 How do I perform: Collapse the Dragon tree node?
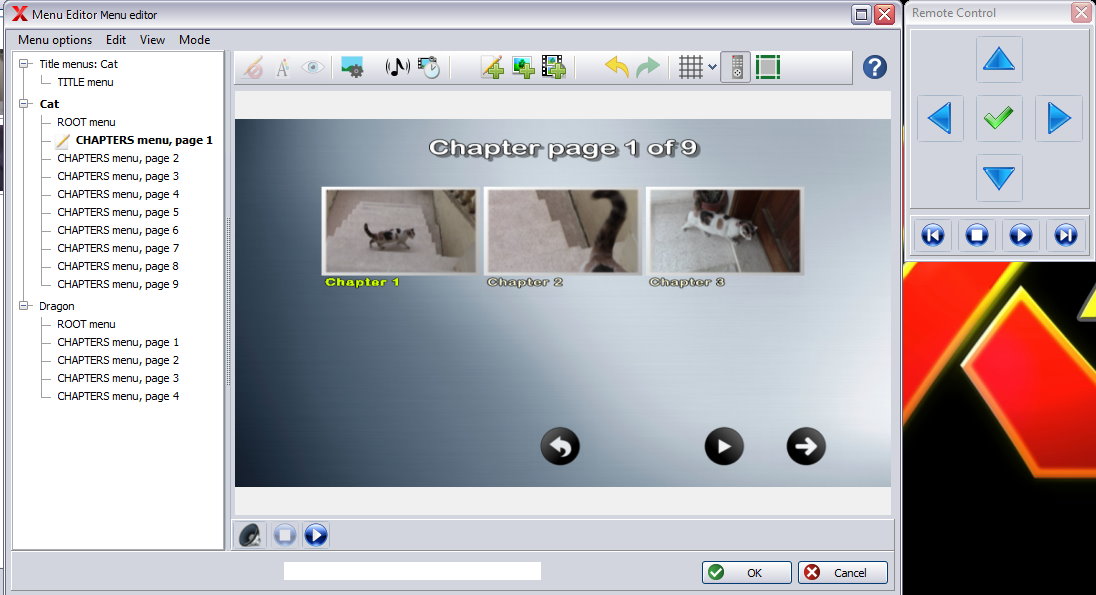click(24, 306)
